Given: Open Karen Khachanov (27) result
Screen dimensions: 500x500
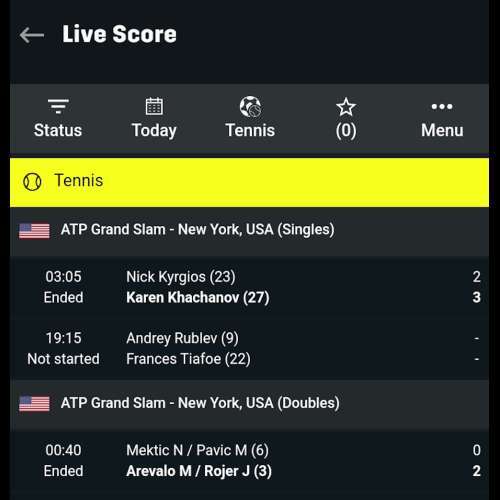Looking at the screenshot, I should [198, 298].
